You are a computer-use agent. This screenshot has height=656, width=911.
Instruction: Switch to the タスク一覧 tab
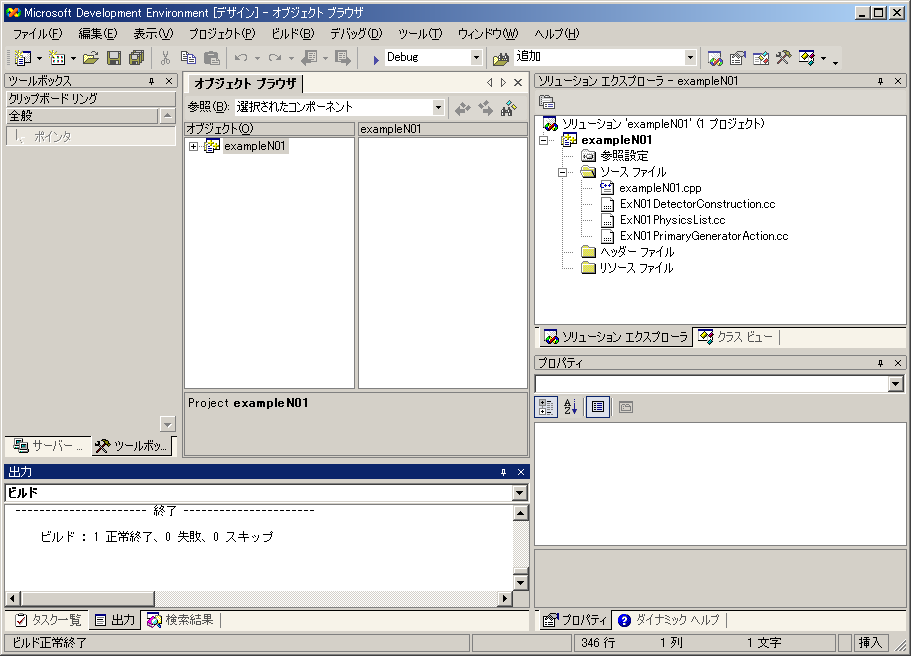tap(47, 620)
